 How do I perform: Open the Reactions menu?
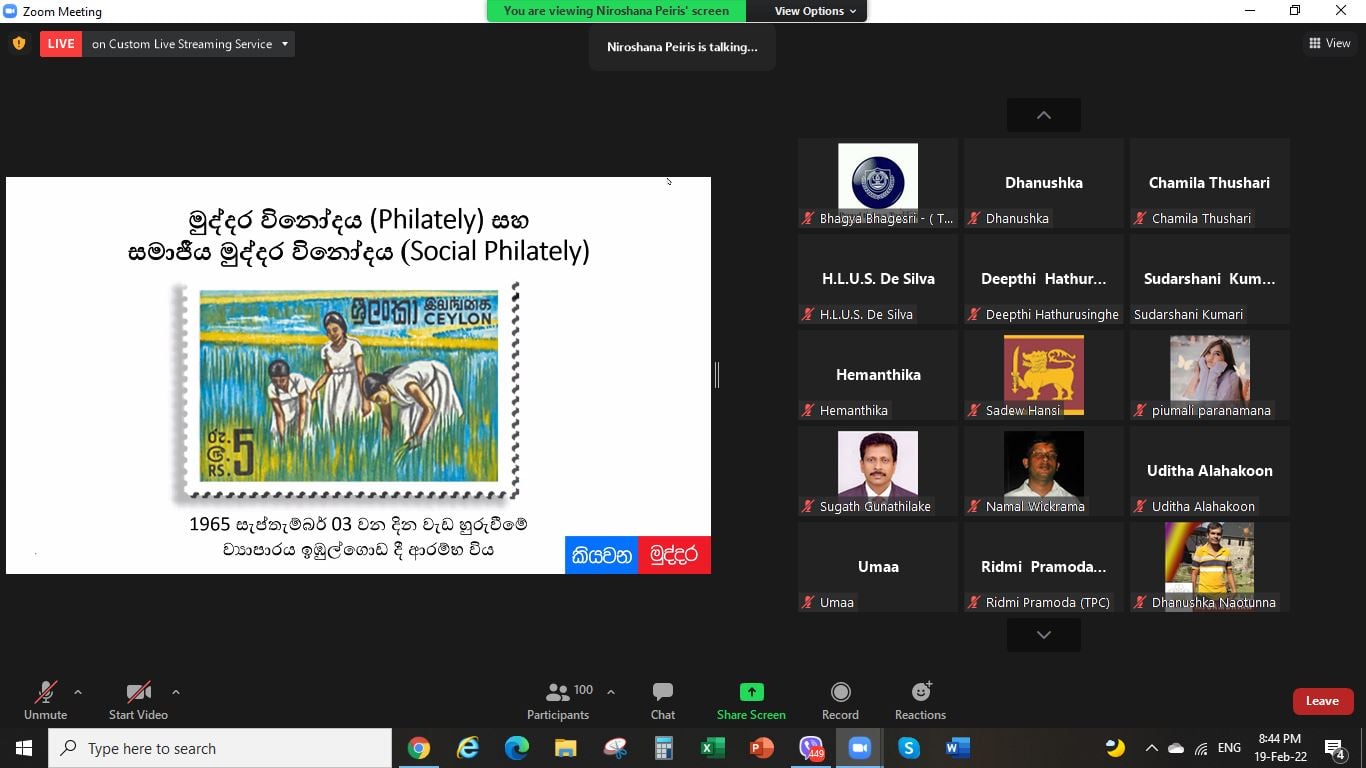920,700
